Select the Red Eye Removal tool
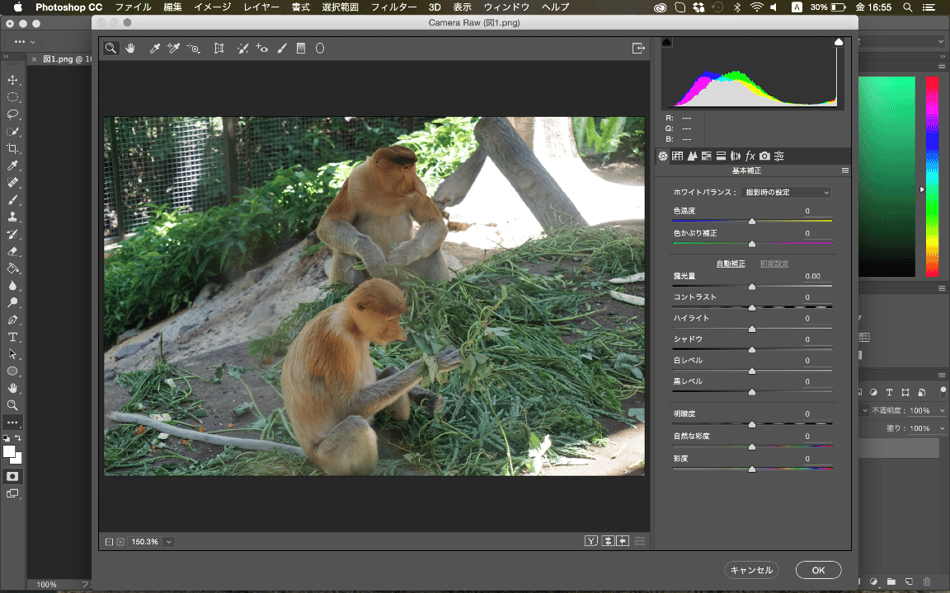 (262, 48)
